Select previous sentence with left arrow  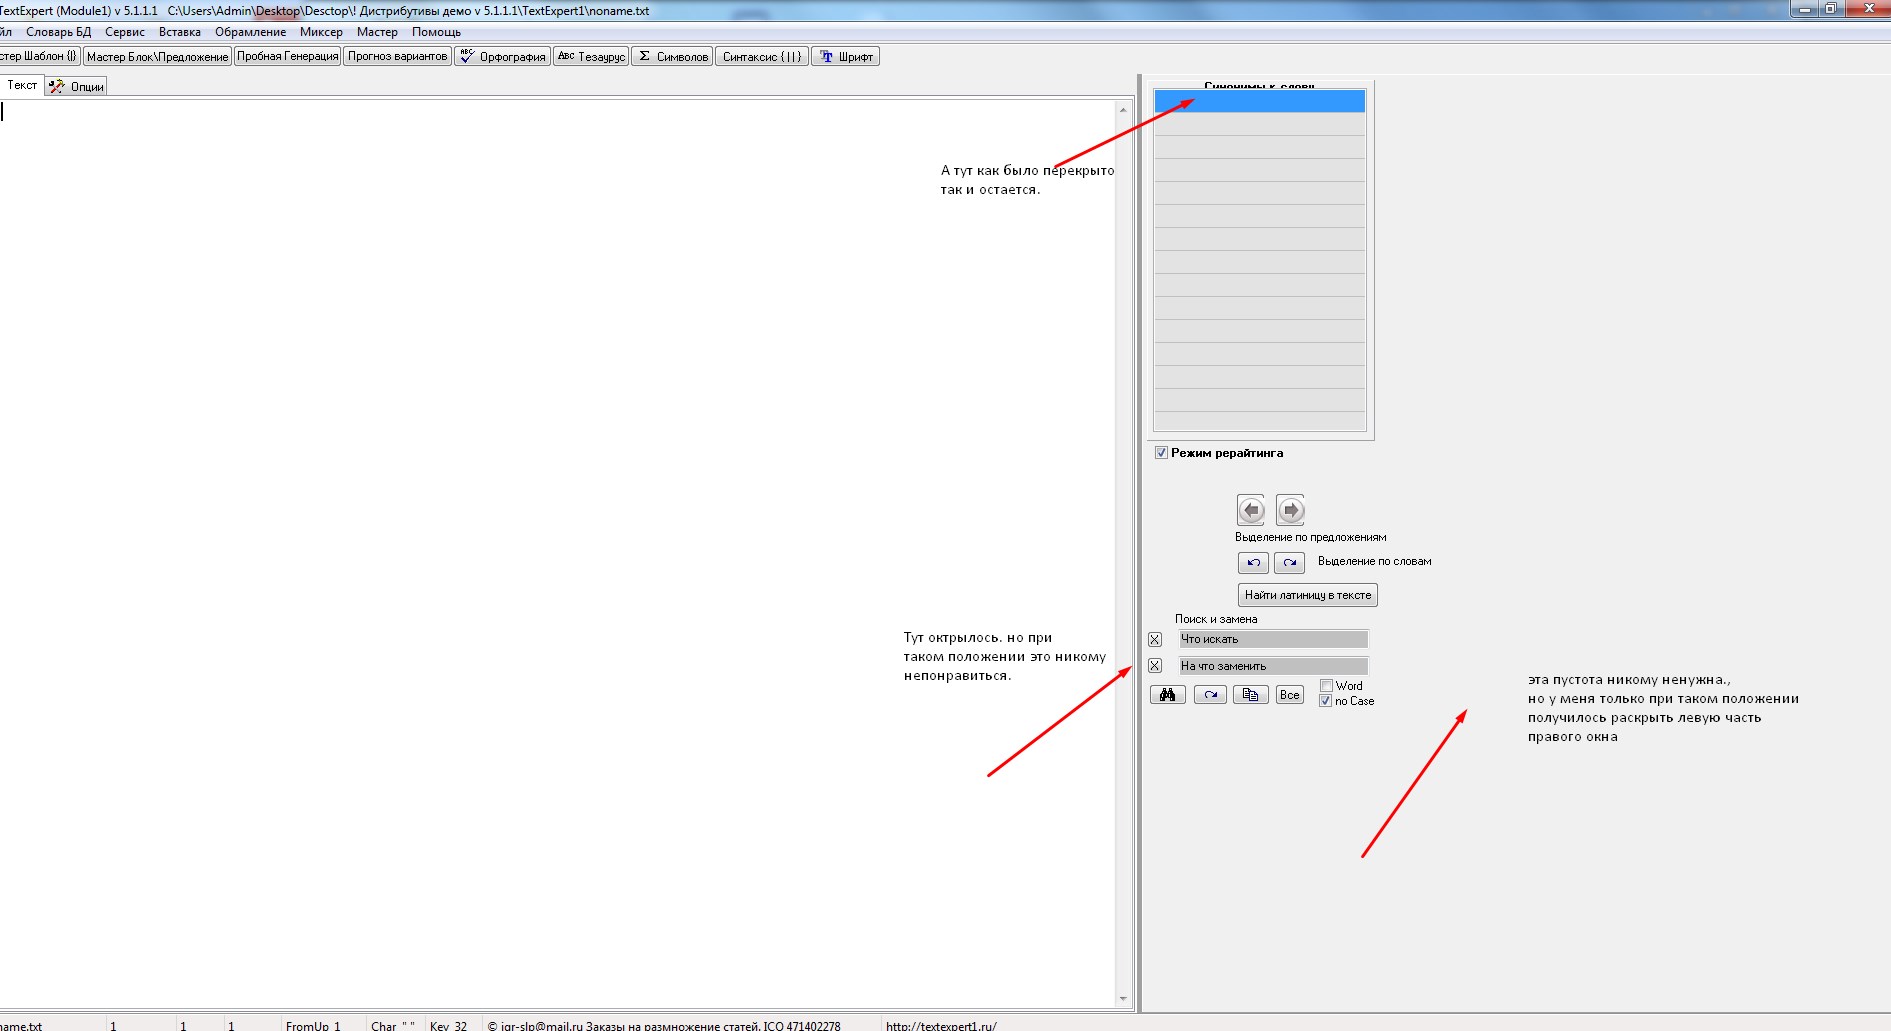[x=1251, y=510]
